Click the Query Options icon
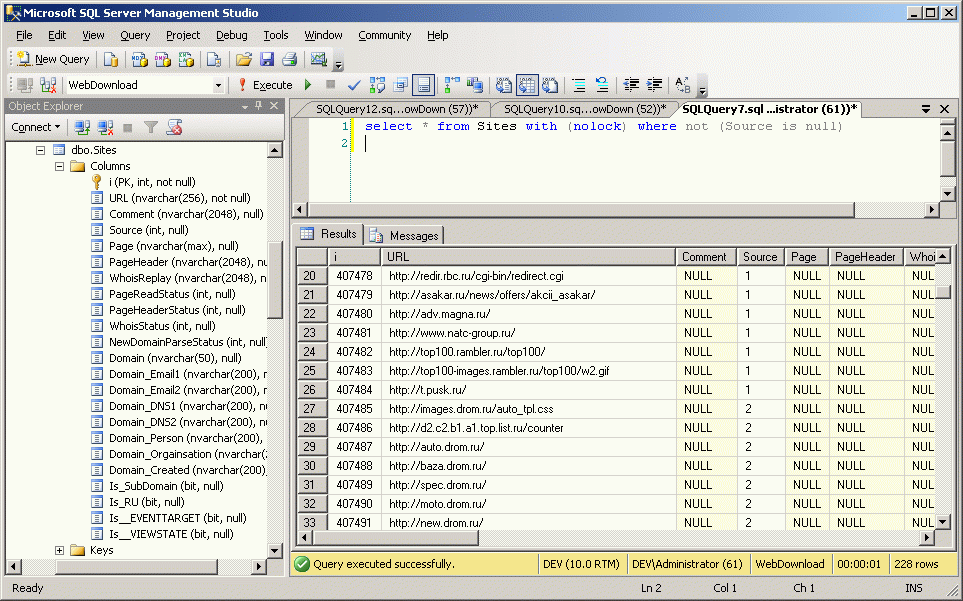 400,85
